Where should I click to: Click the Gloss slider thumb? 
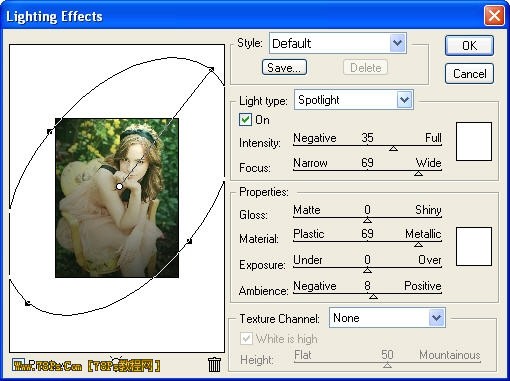click(x=367, y=220)
